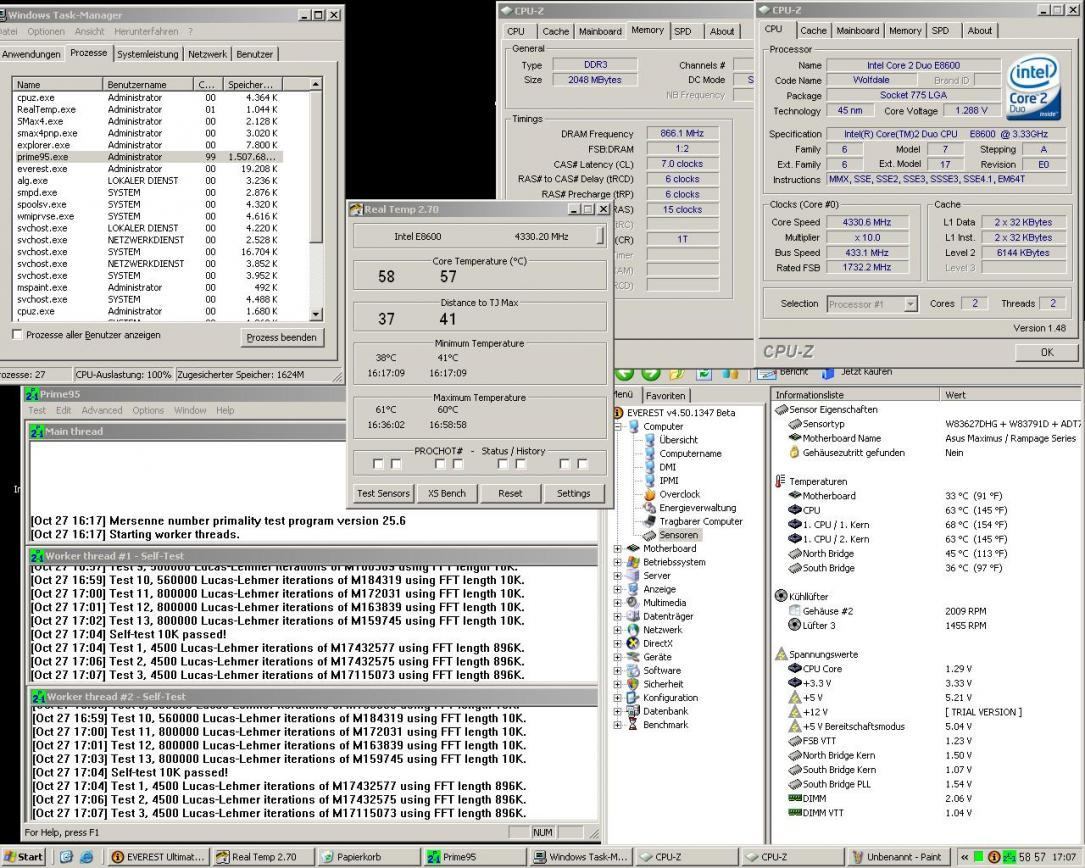Expand the Server tree node
This screenshot has height=868, width=1085.
[617, 575]
